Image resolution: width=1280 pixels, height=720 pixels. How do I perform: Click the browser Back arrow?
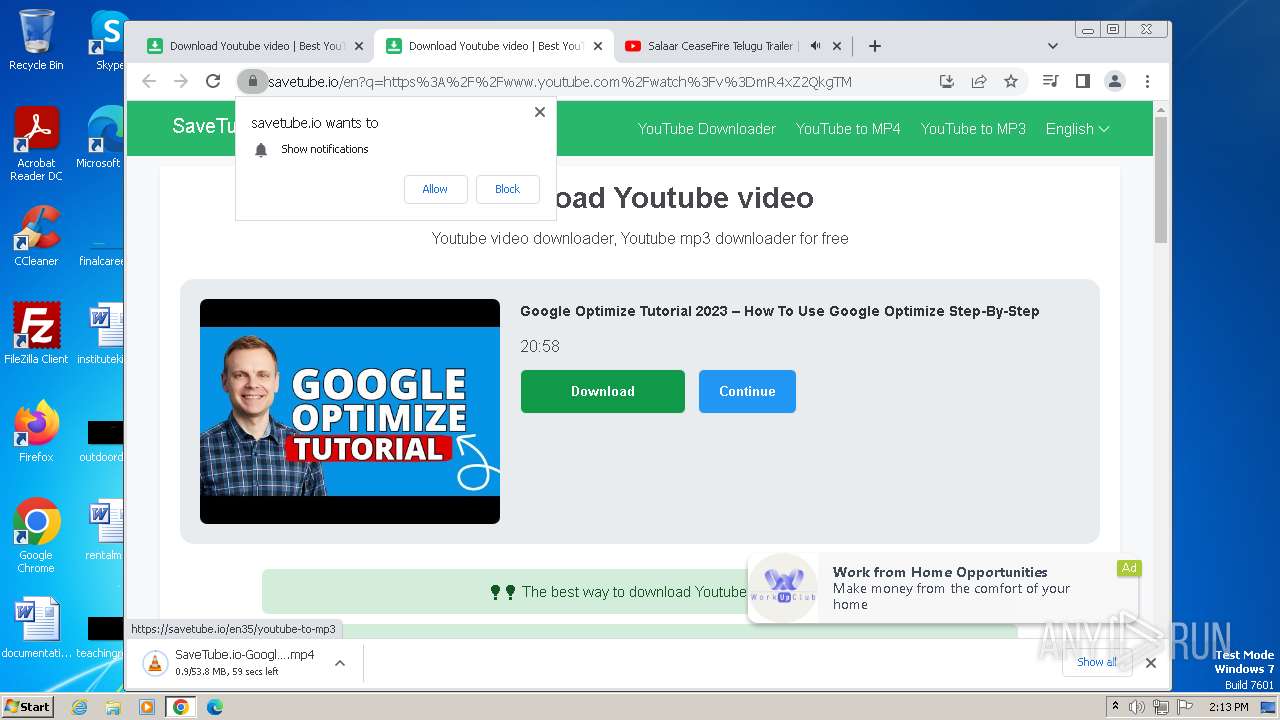point(149,81)
